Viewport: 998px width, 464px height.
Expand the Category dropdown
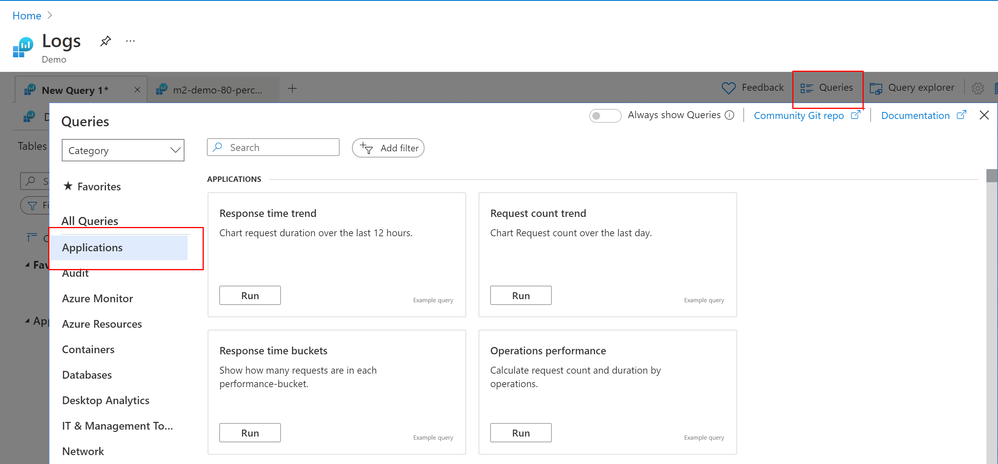coord(123,151)
